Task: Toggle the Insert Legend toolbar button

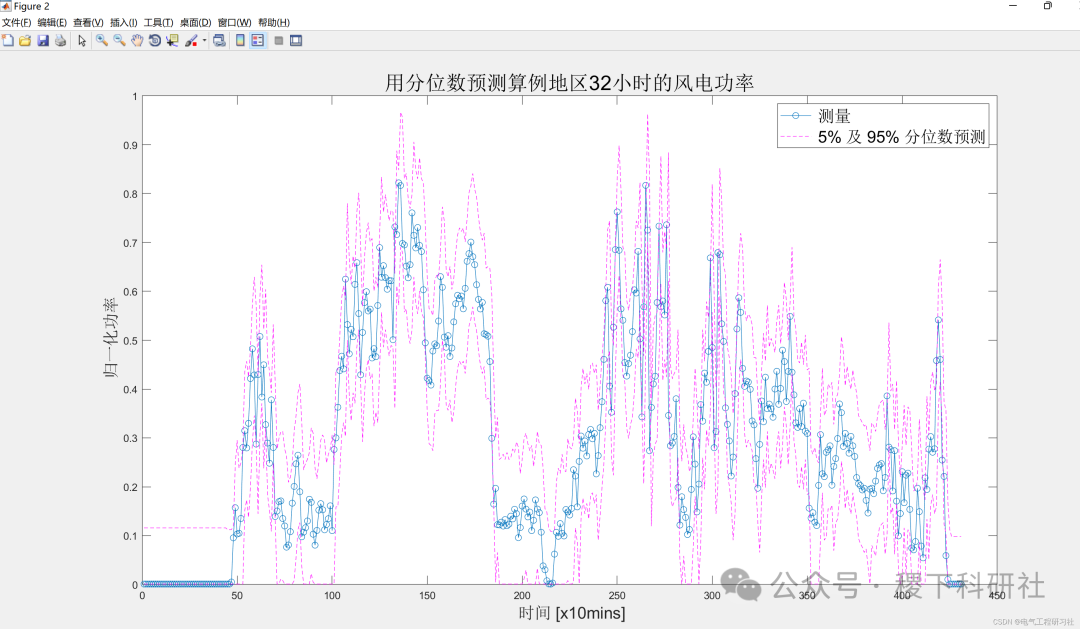Action: click(258, 41)
